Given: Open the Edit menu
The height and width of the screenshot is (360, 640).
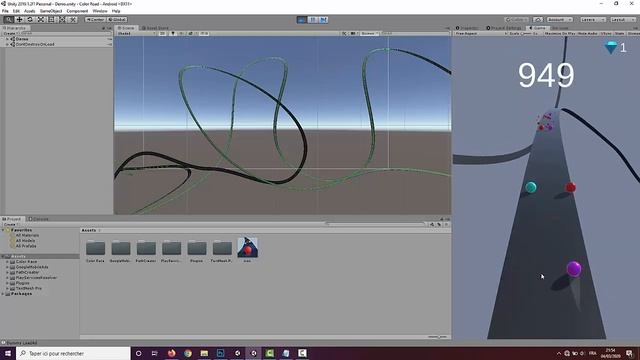Looking at the screenshot, I should click(16, 11).
